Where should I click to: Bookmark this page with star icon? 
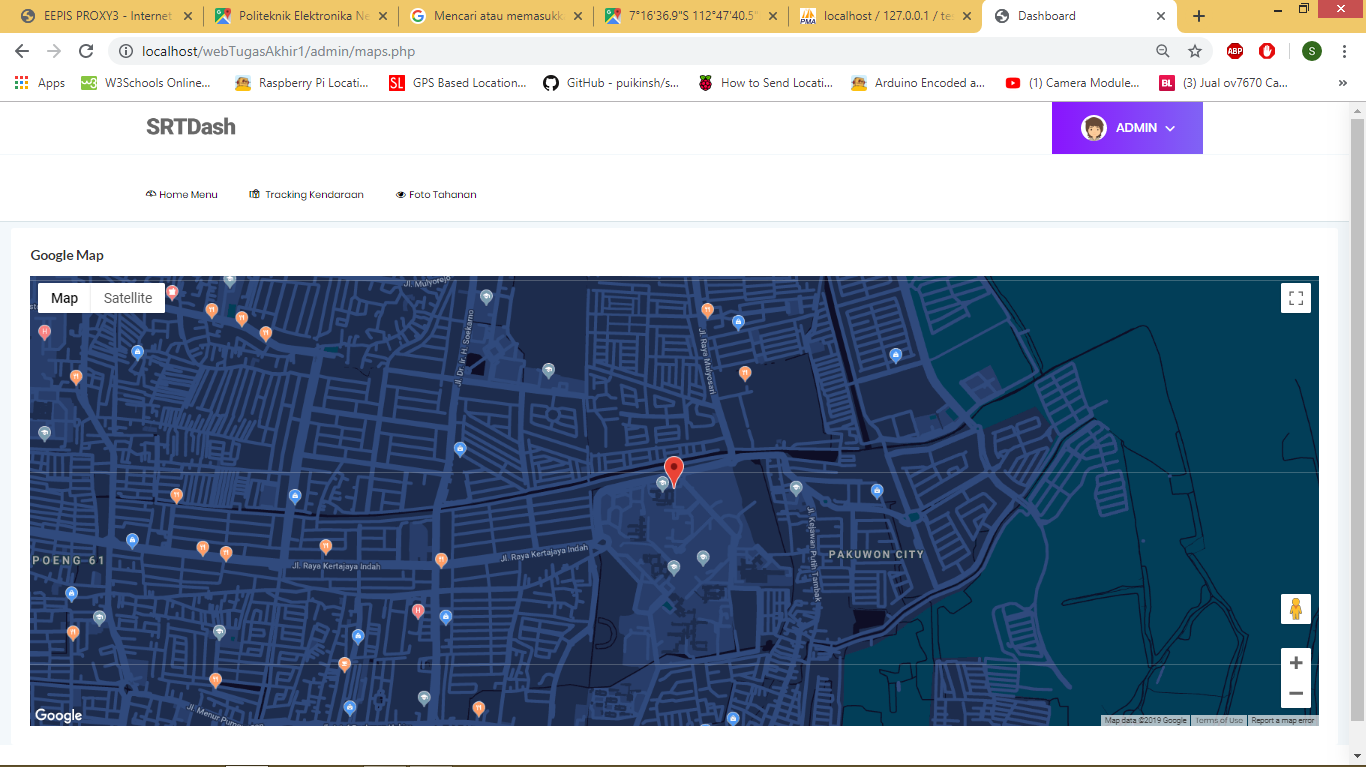tap(1194, 51)
